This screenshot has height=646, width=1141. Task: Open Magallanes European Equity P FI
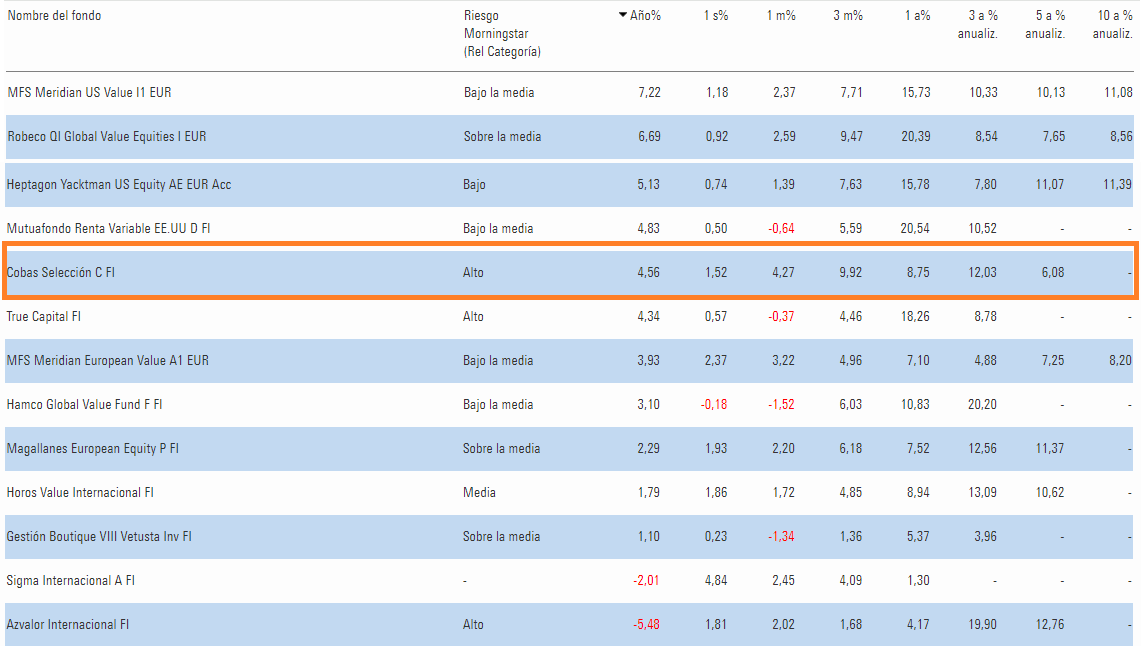[x=92, y=448]
